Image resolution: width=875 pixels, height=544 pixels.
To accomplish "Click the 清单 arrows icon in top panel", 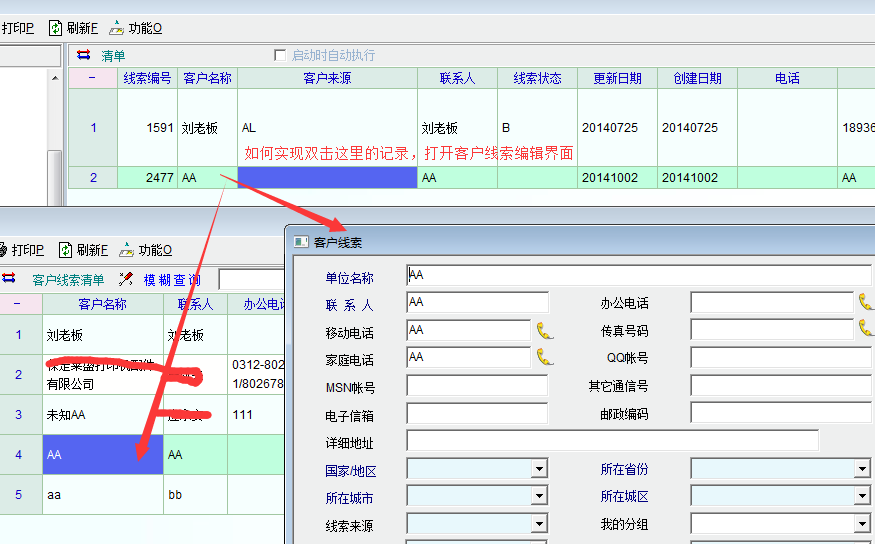I will (84, 55).
